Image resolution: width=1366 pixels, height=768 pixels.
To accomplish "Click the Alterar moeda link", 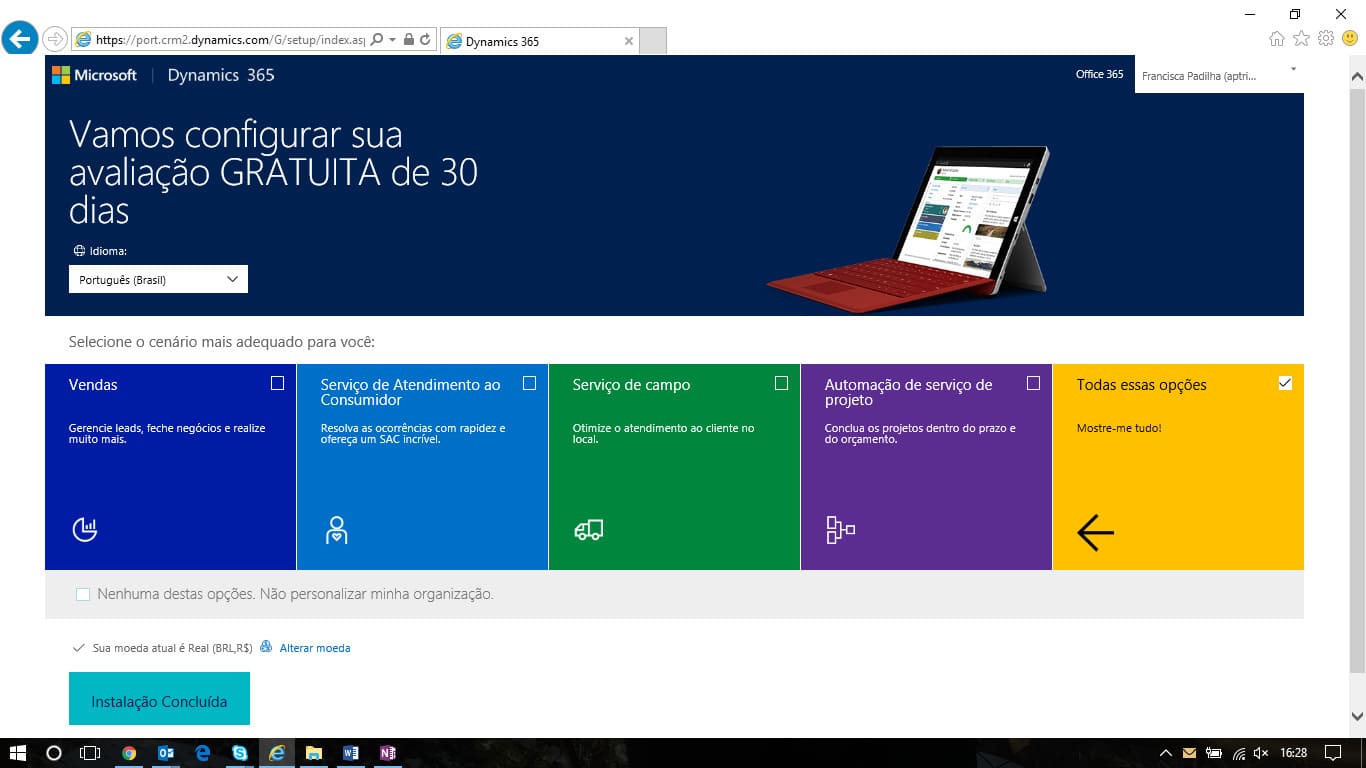I will pyautogui.click(x=314, y=648).
